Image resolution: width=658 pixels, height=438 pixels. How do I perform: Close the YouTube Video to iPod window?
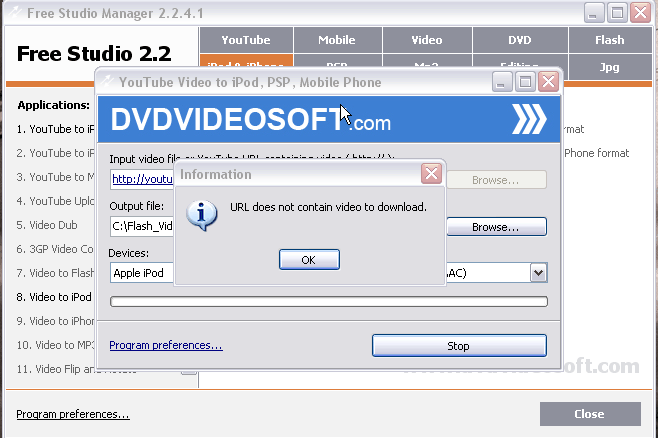point(548,81)
